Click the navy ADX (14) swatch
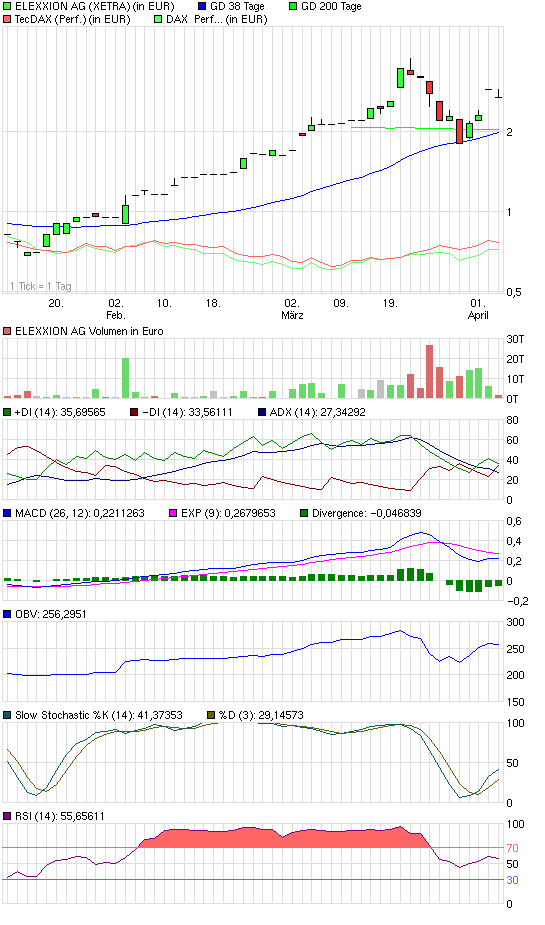The image size is (545, 925). [261, 412]
